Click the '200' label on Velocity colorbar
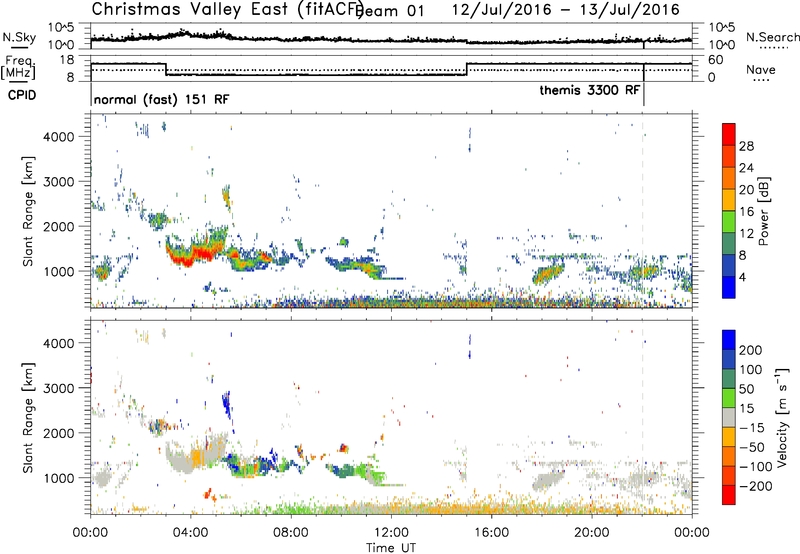800x554 pixels. (x=751, y=350)
